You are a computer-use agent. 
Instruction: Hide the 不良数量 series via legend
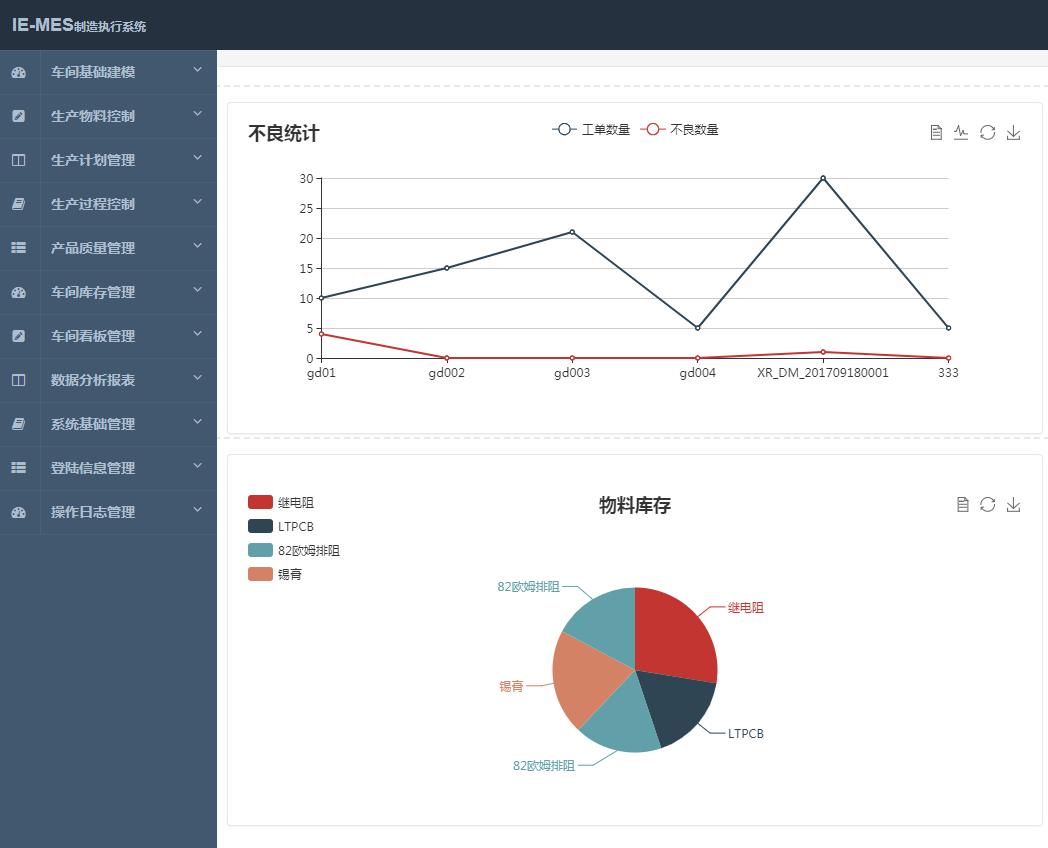pyautogui.click(x=679, y=129)
